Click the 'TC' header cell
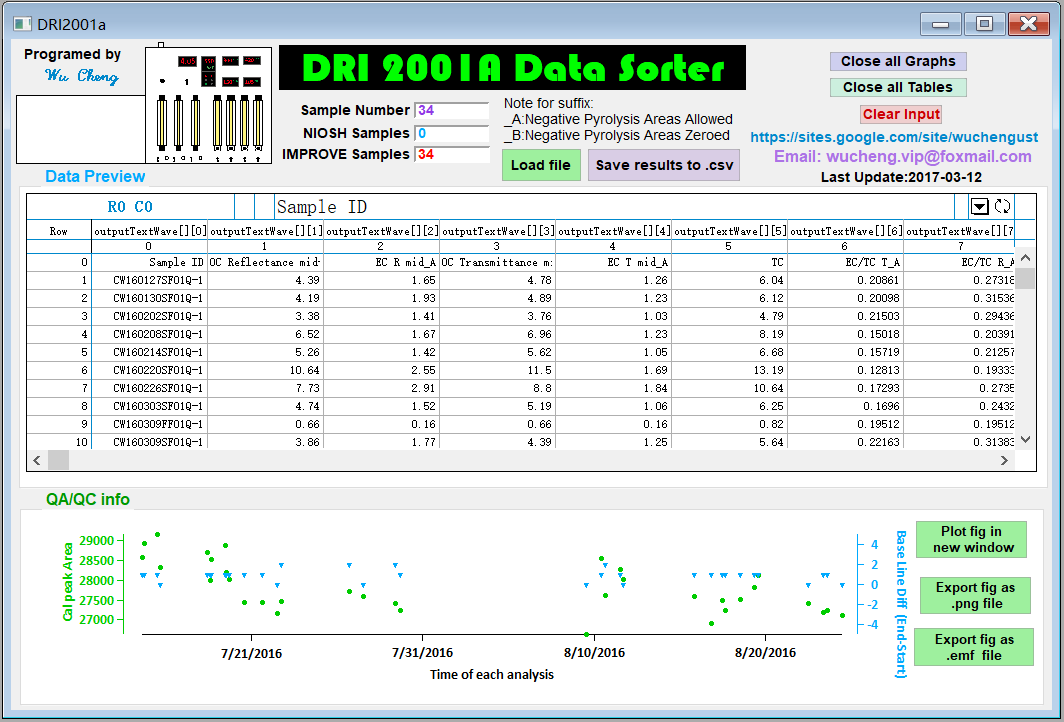This screenshot has height=722, width=1064. 730,262
